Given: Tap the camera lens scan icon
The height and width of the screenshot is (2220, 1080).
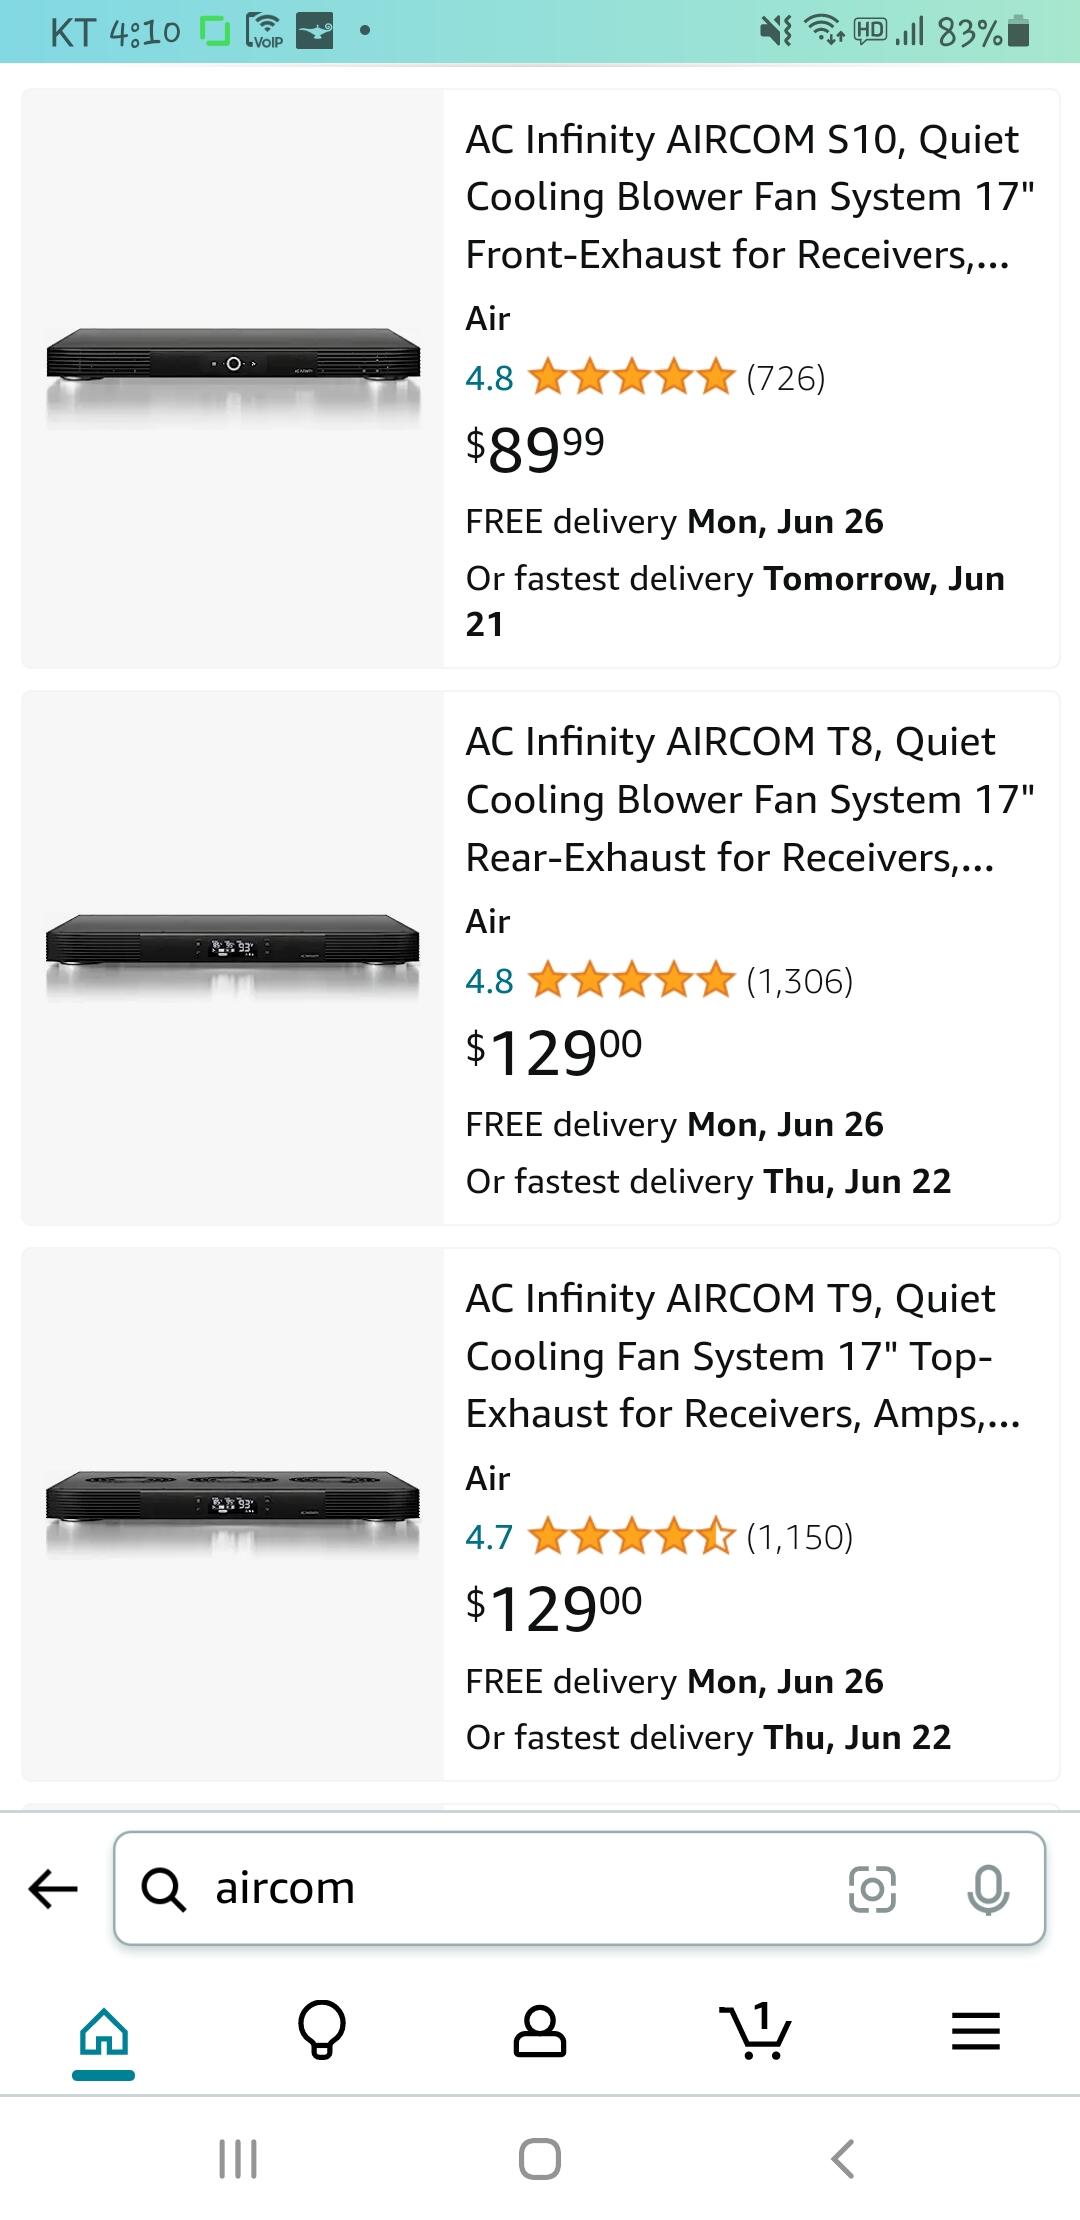Looking at the screenshot, I should coord(872,1888).
